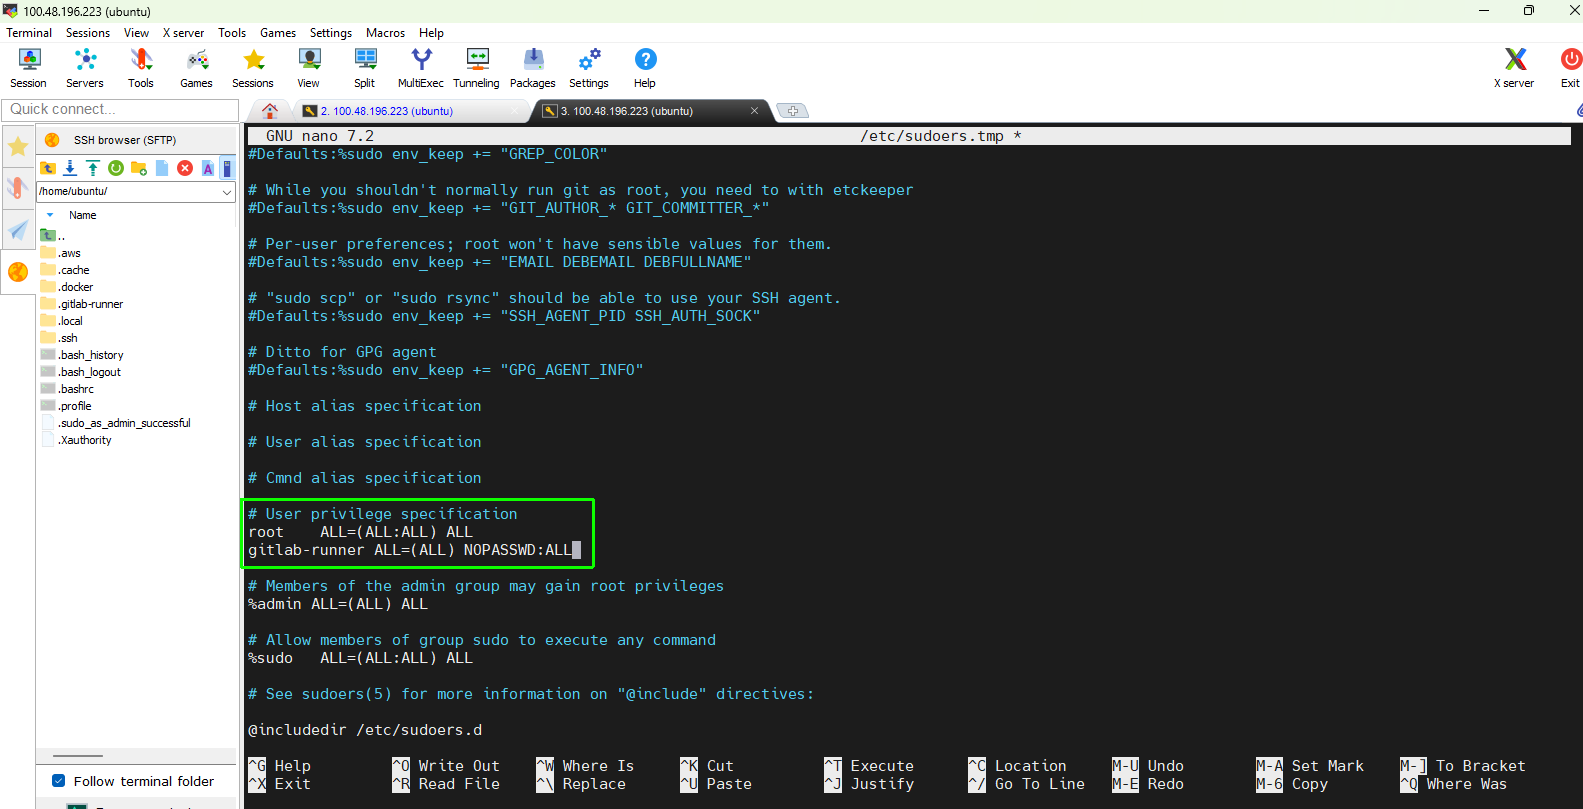Select the .bash_logout file
1583x809 pixels.
pos(90,372)
